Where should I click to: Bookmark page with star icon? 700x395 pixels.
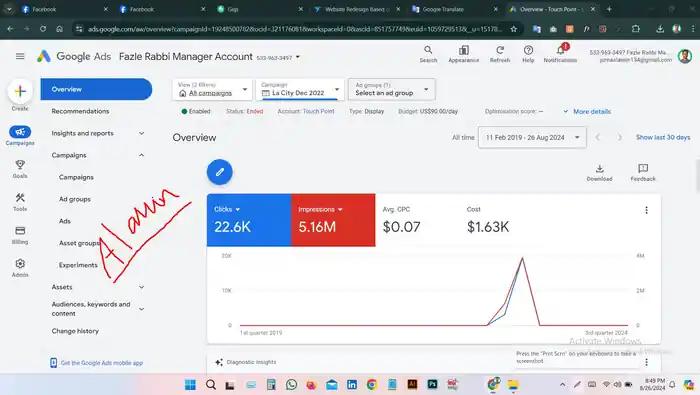[x=513, y=29]
